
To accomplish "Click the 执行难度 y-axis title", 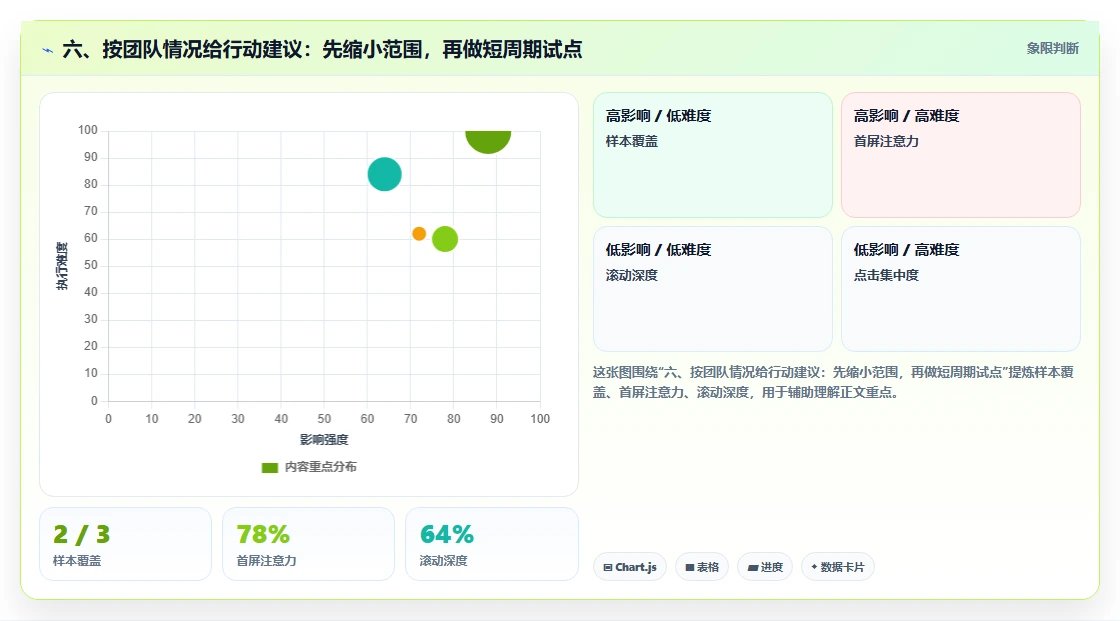I will [x=62, y=266].
